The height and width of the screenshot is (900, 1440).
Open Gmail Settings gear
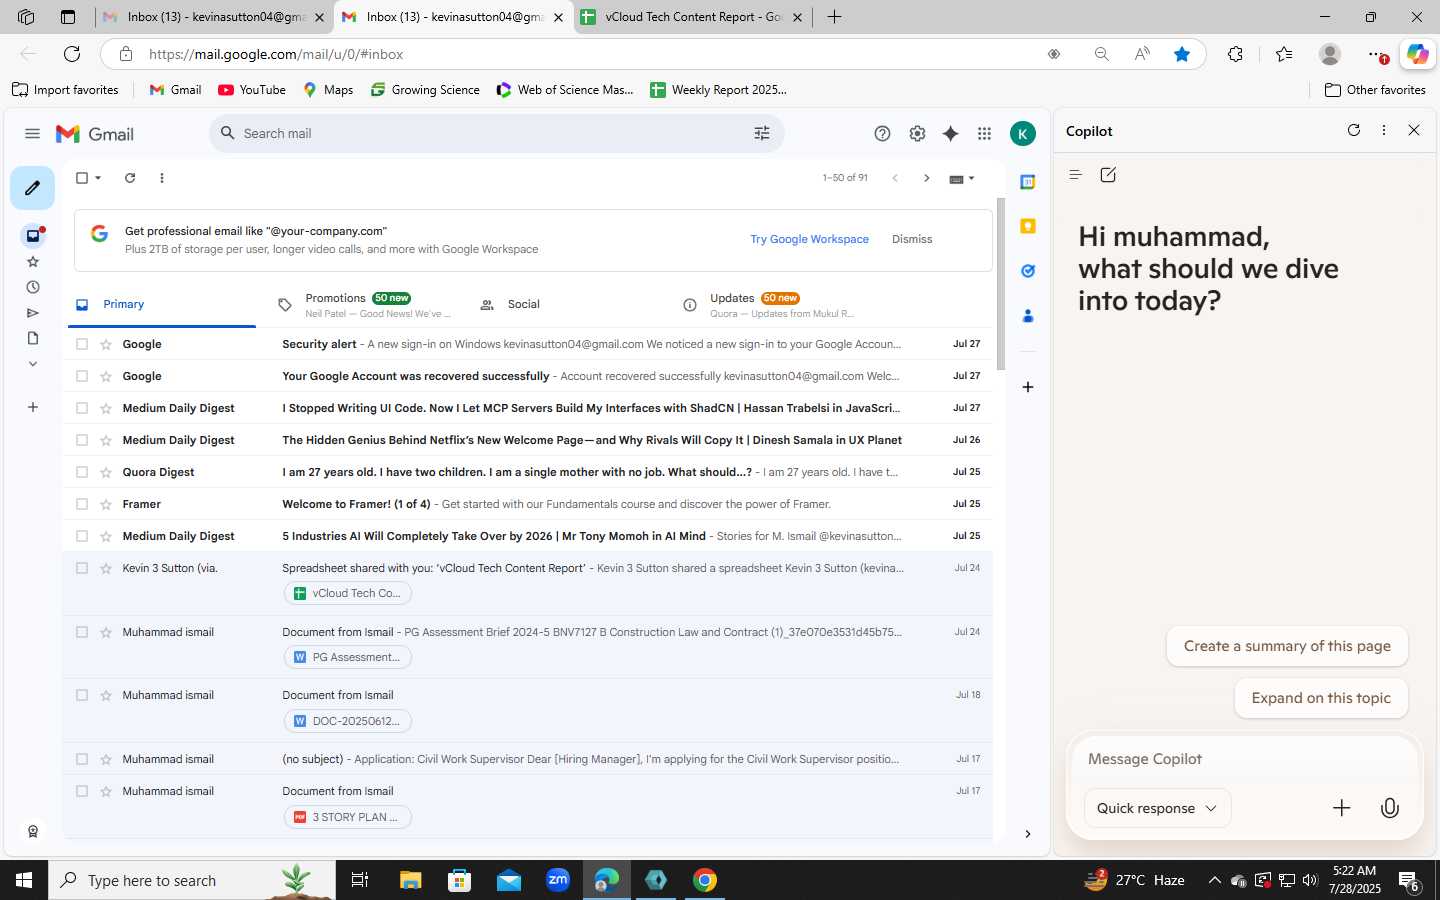pyautogui.click(x=917, y=134)
